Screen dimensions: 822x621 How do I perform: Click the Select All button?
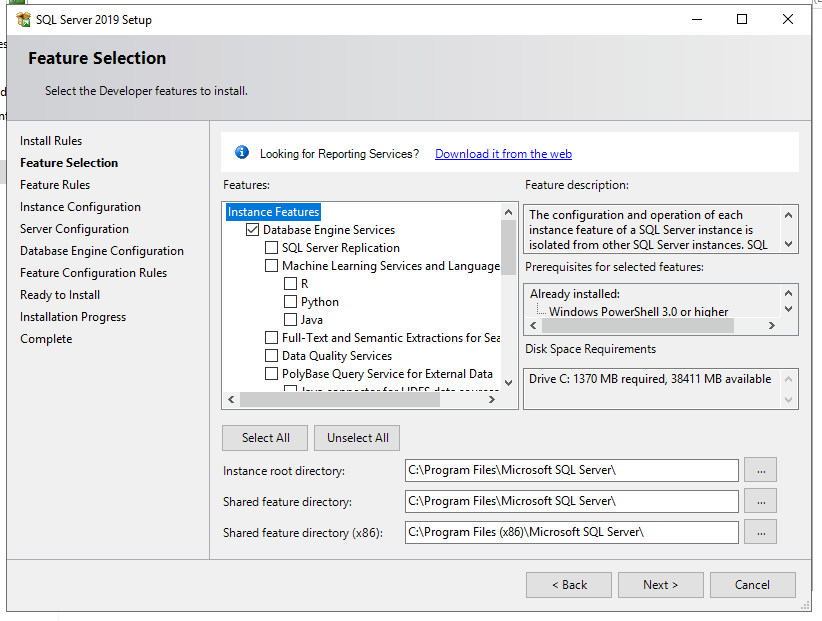265,438
